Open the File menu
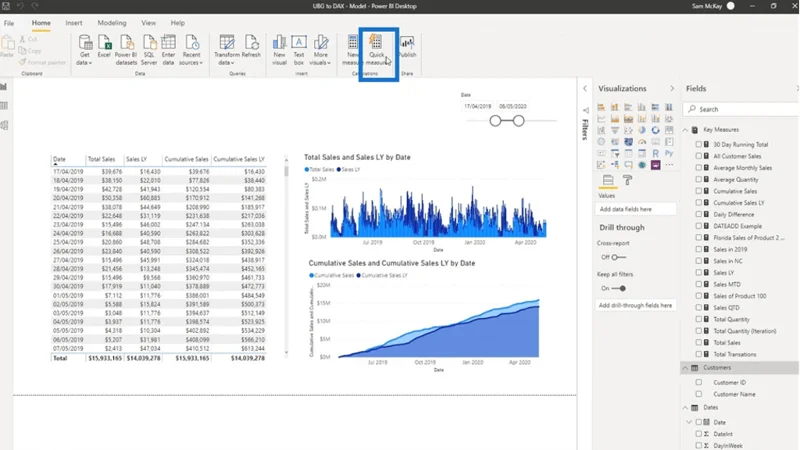 (x=9, y=23)
